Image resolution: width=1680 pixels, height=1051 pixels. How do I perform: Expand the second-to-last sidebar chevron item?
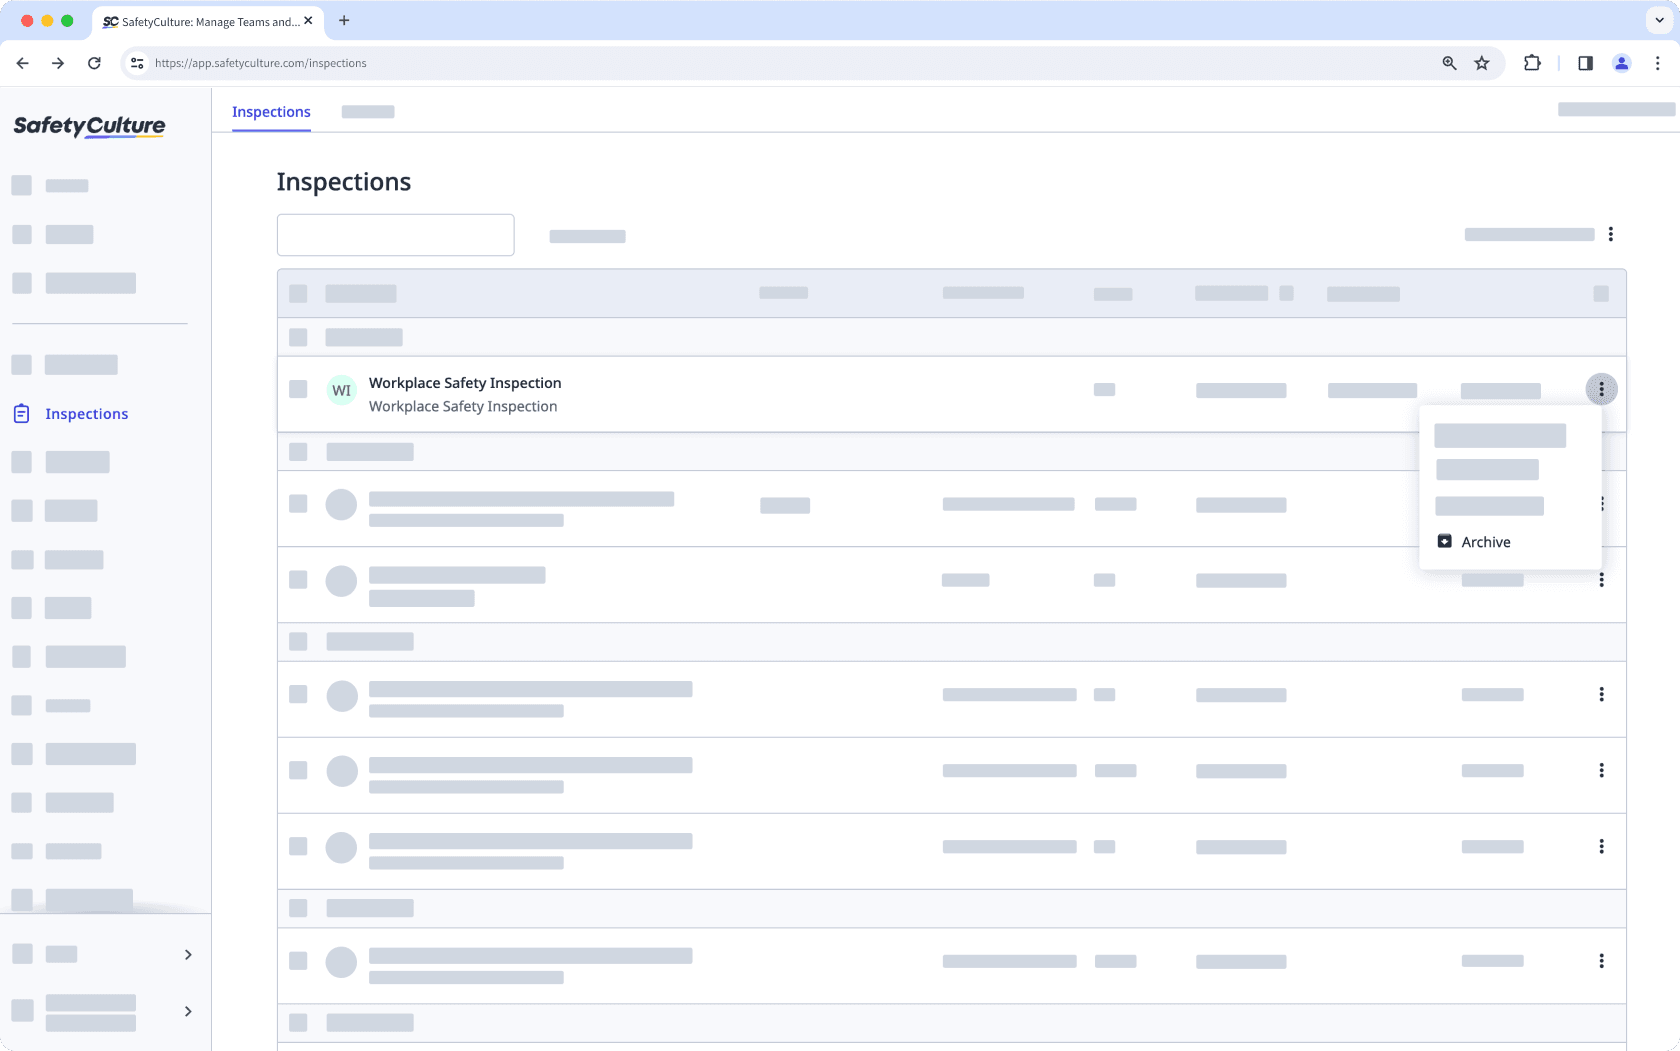(188, 955)
